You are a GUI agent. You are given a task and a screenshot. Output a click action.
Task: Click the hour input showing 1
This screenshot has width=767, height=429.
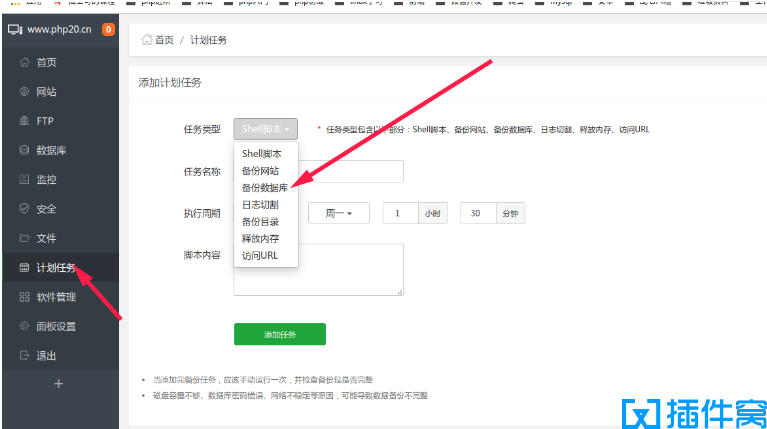(x=401, y=213)
